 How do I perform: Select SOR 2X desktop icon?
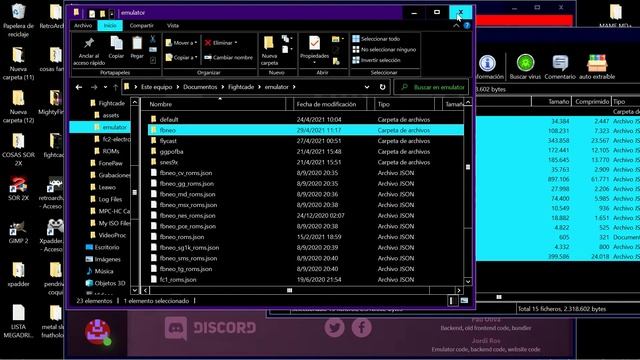pos(18,189)
